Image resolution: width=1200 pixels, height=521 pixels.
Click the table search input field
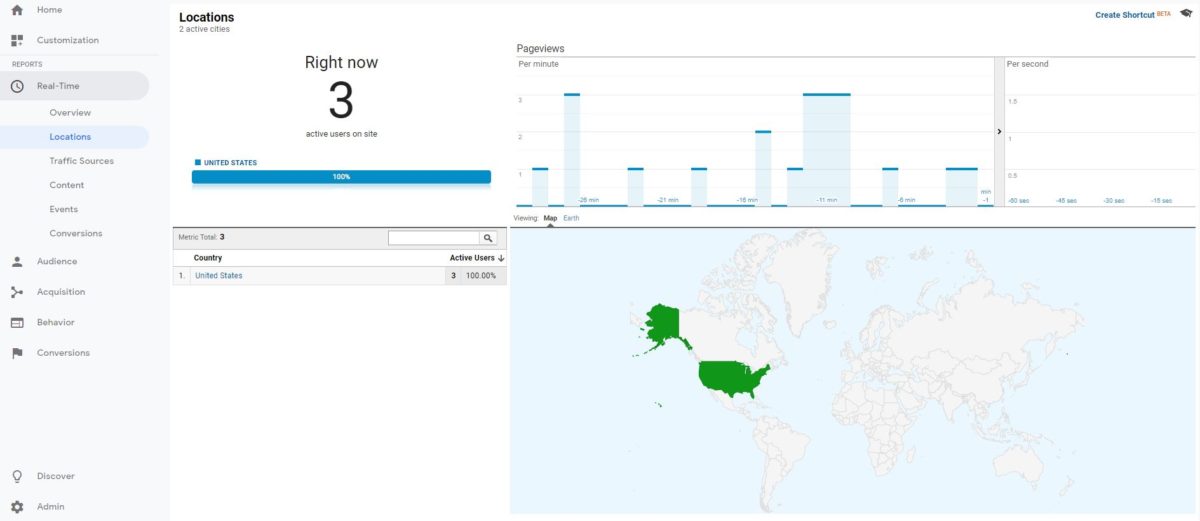[x=434, y=238]
